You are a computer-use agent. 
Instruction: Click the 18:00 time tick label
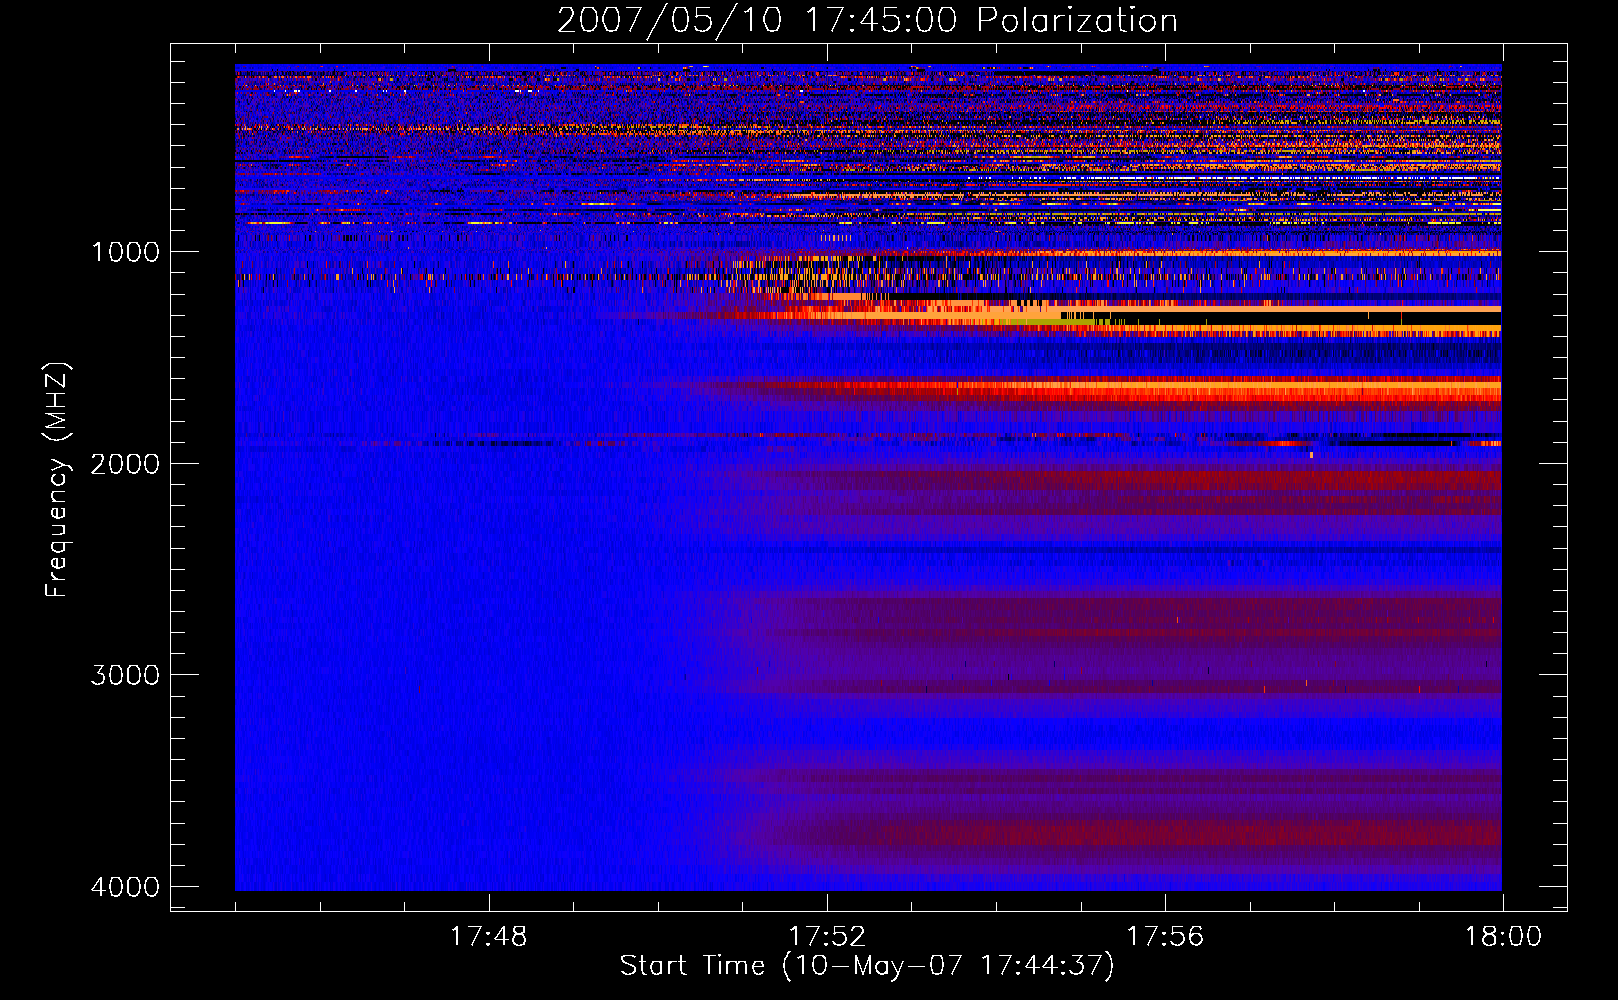1503,937
